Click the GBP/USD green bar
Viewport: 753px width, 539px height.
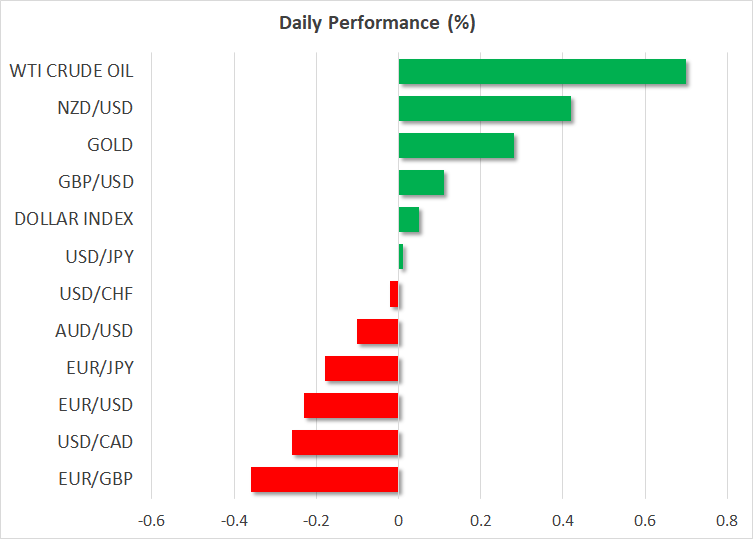coord(421,183)
